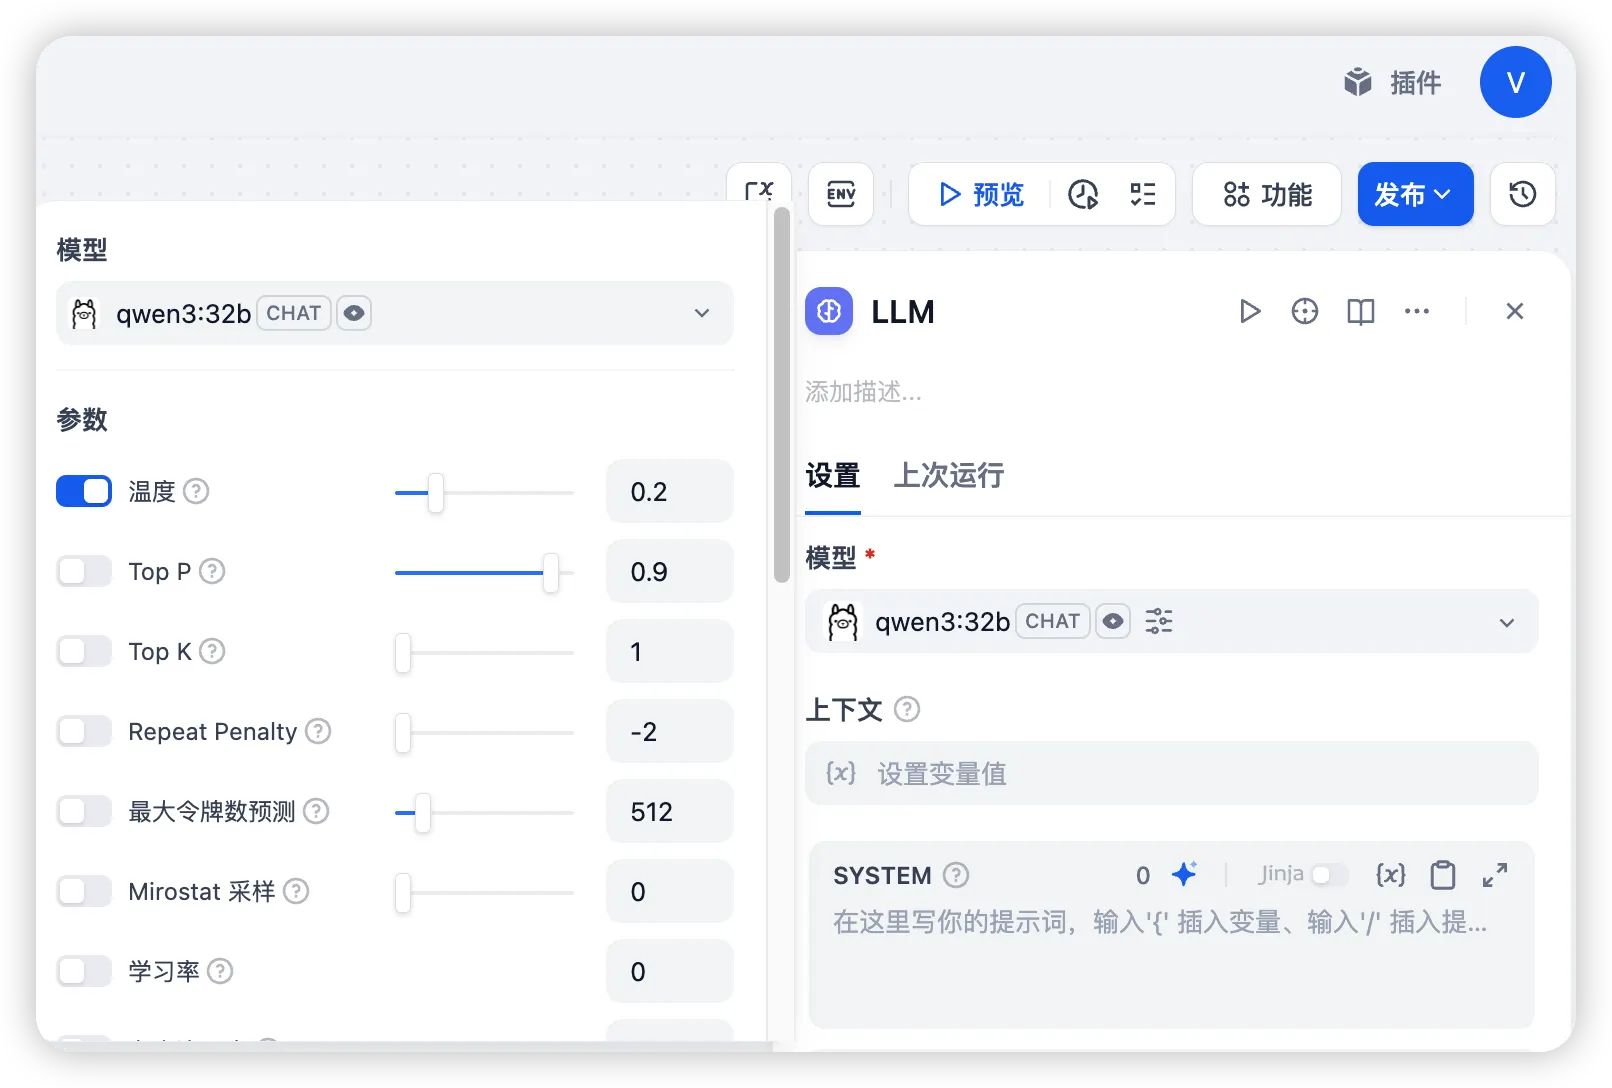Open the help book icon in LLM panel
This screenshot has height=1088, width=1612.
tap(1360, 312)
